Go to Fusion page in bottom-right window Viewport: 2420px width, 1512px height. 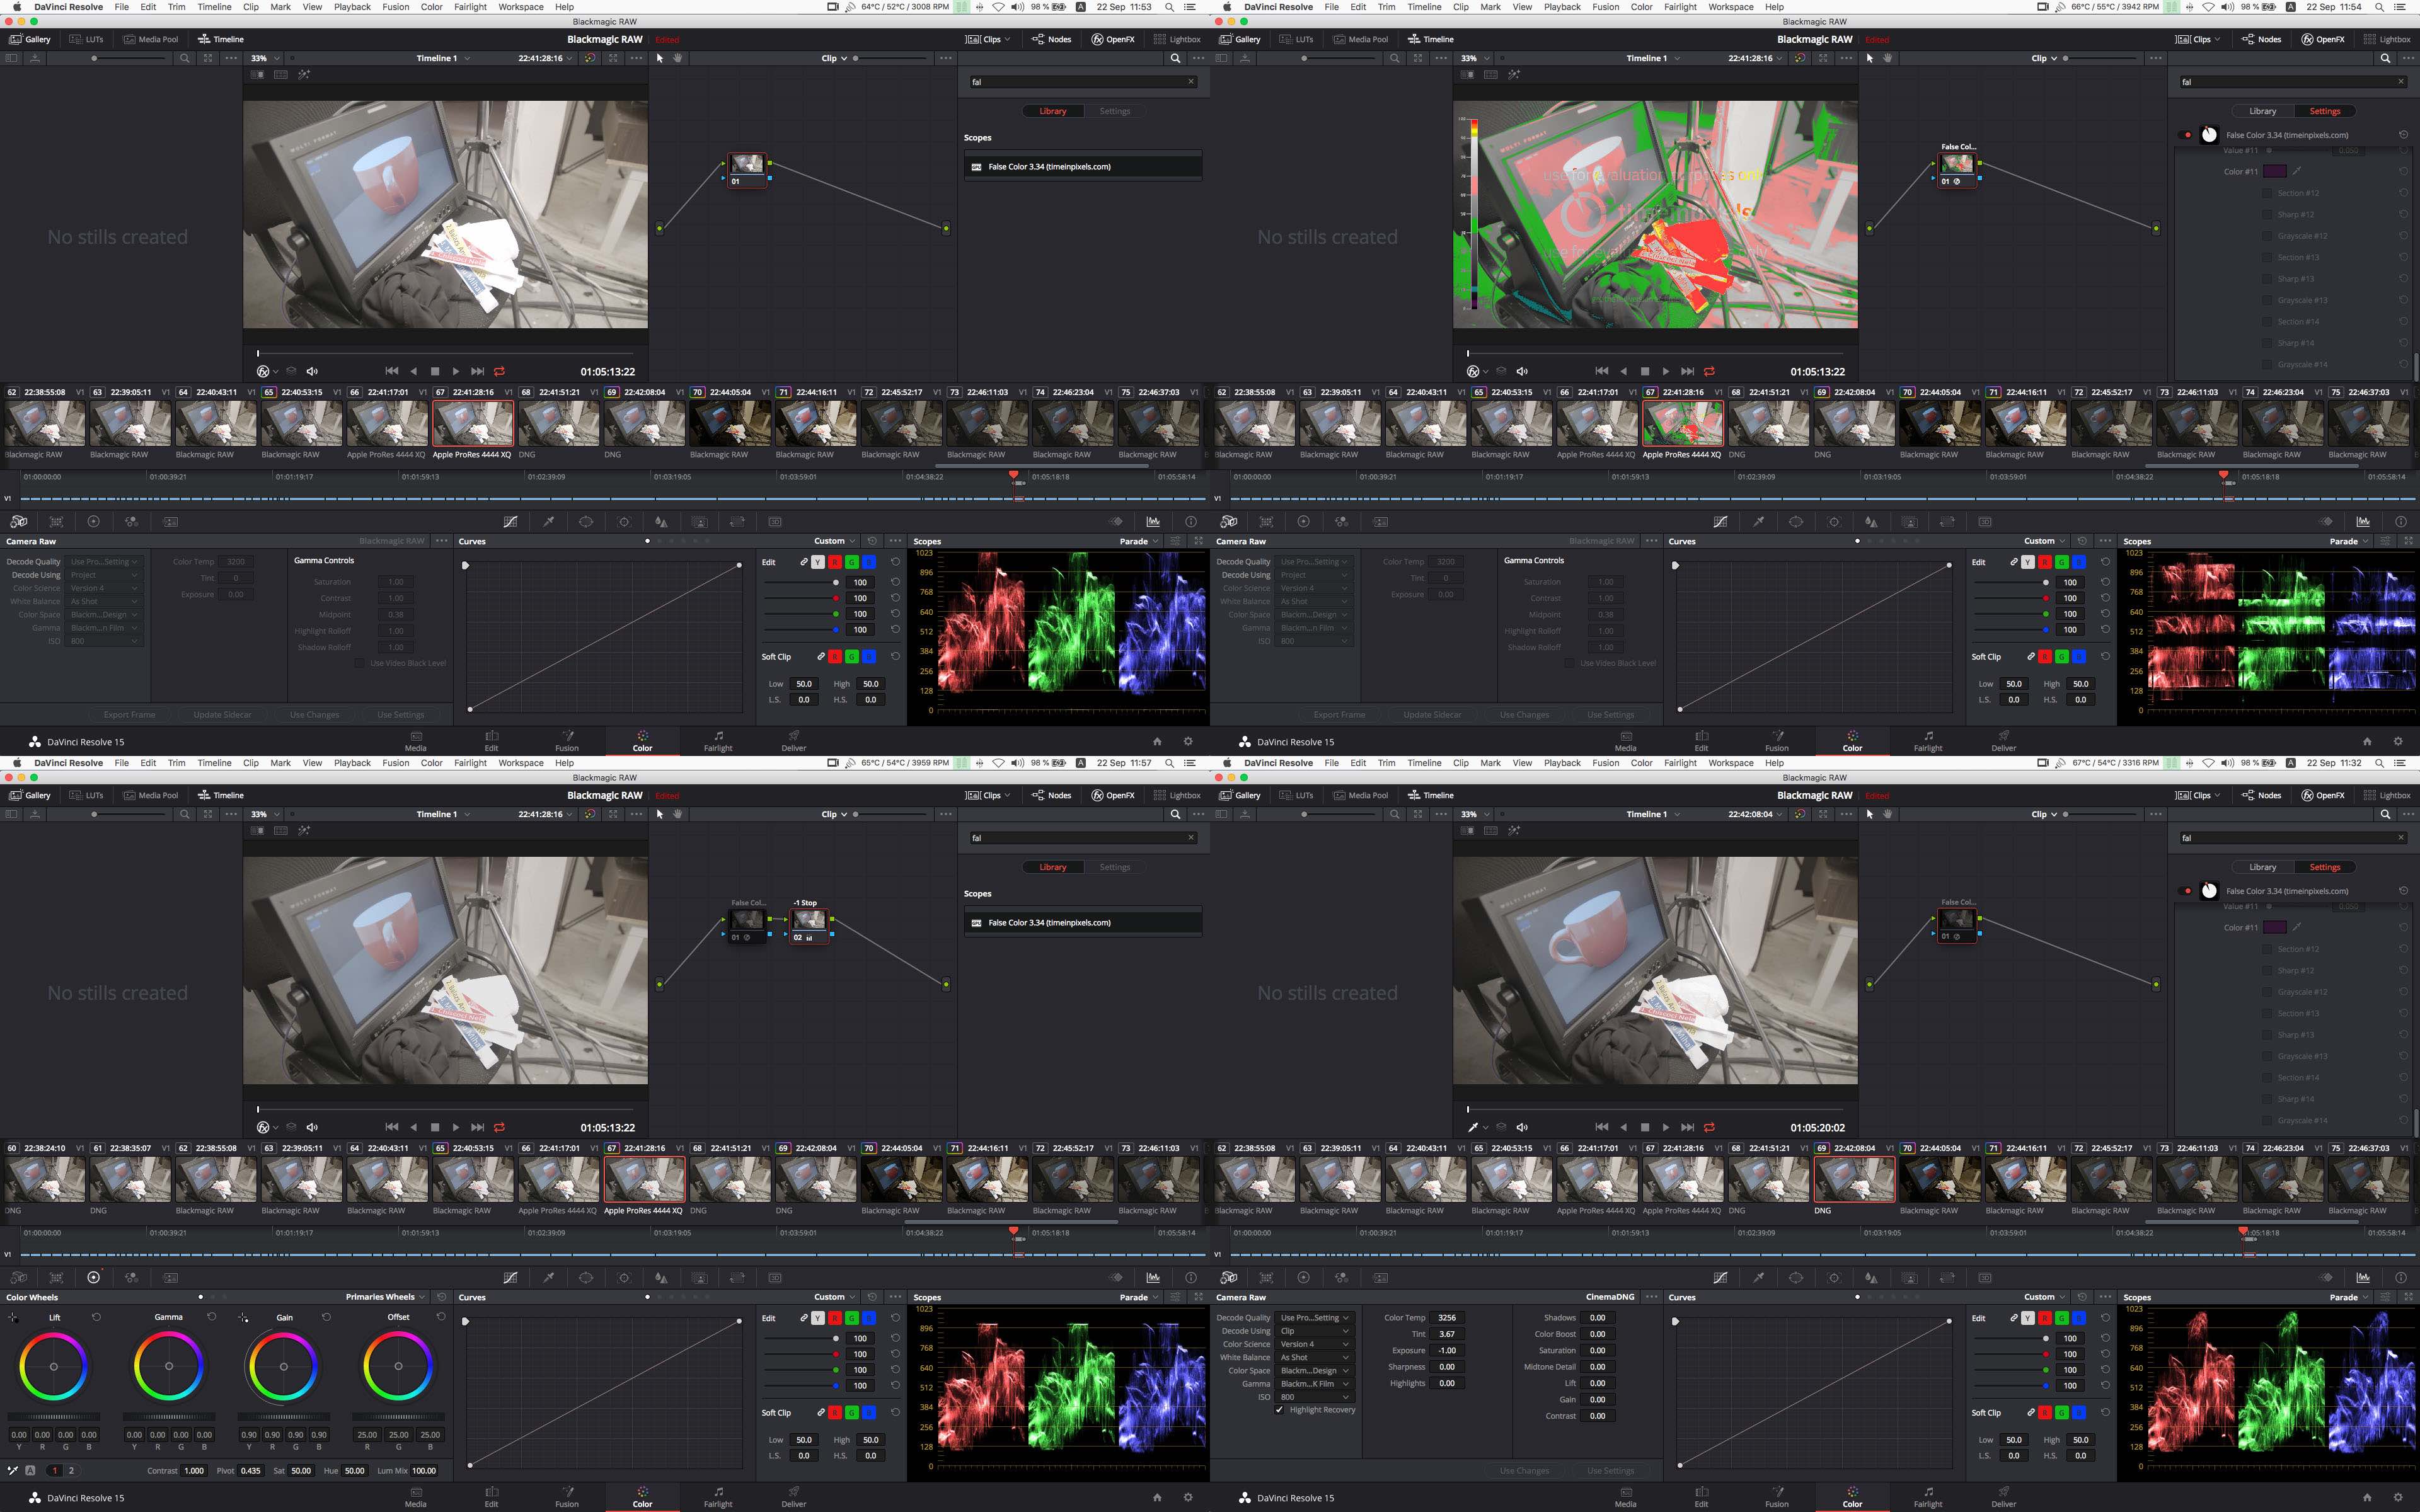1777,1496
